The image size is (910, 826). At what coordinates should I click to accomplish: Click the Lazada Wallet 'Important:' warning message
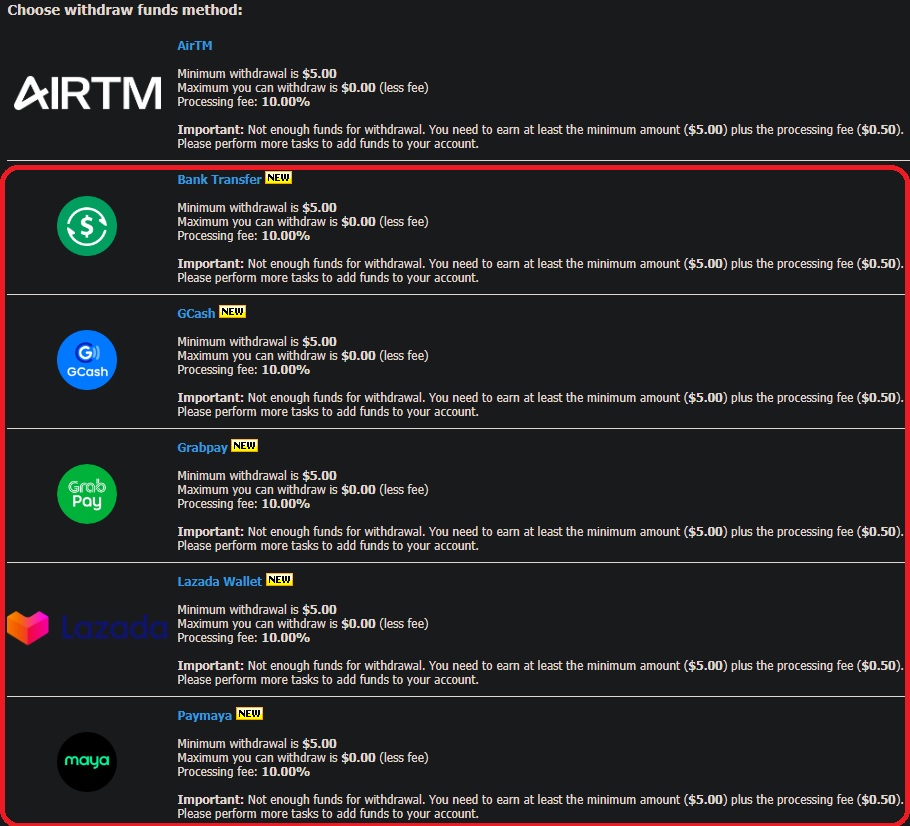[x=540, y=673]
